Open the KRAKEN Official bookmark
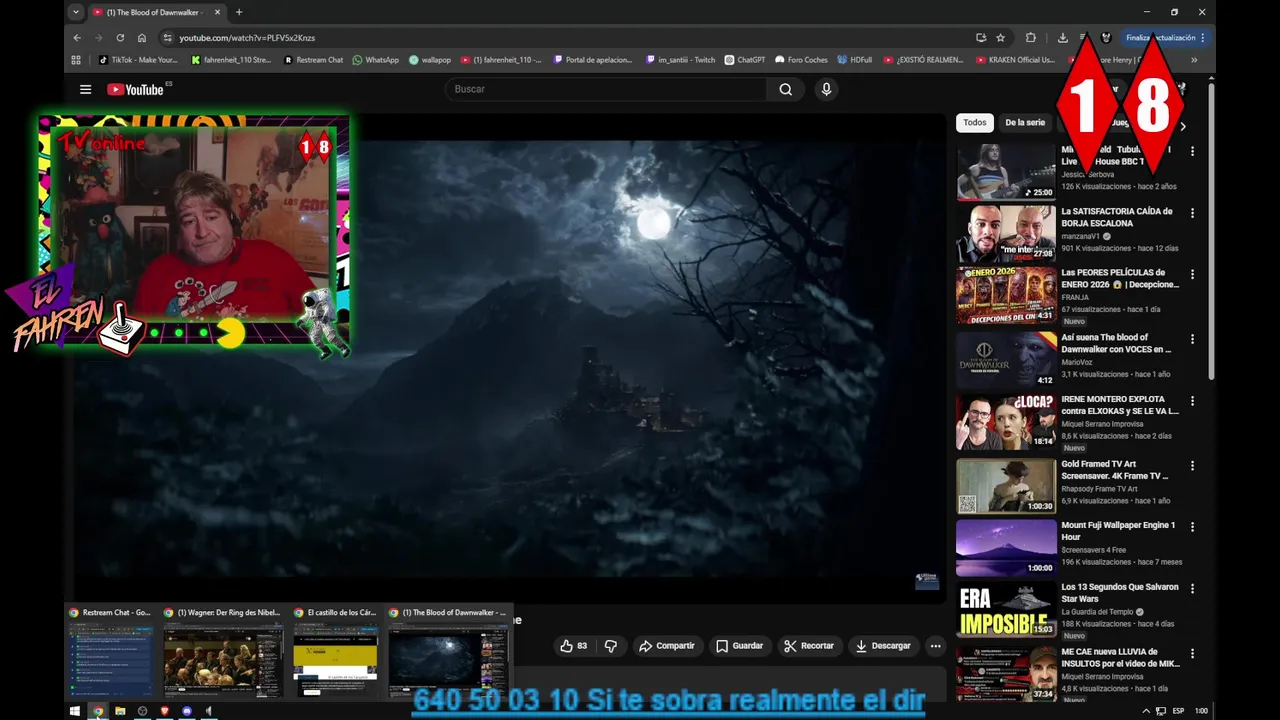 point(1013,60)
